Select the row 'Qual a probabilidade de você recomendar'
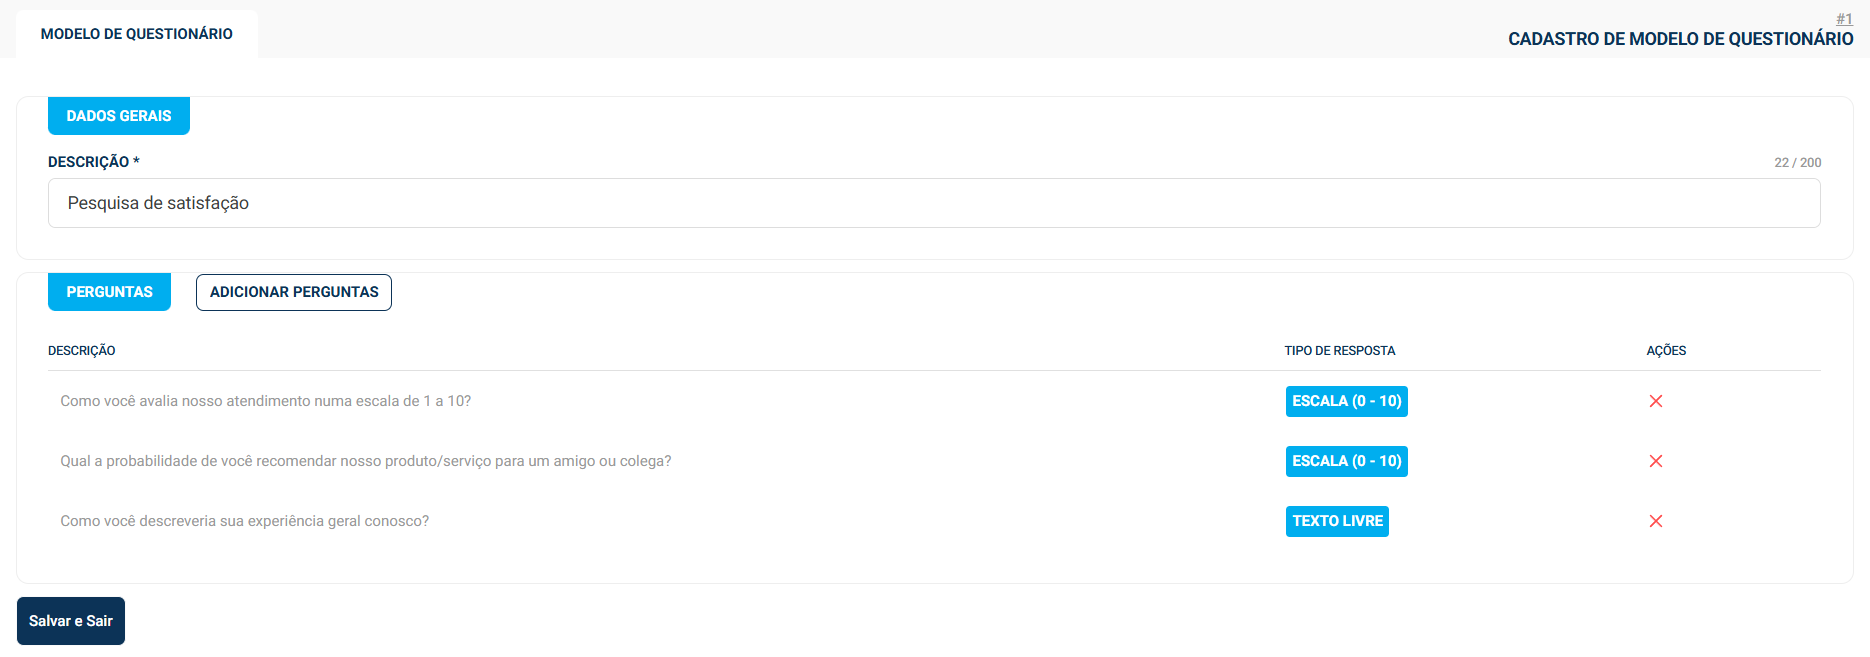Screen dimensions: 1870x657 click(x=365, y=461)
